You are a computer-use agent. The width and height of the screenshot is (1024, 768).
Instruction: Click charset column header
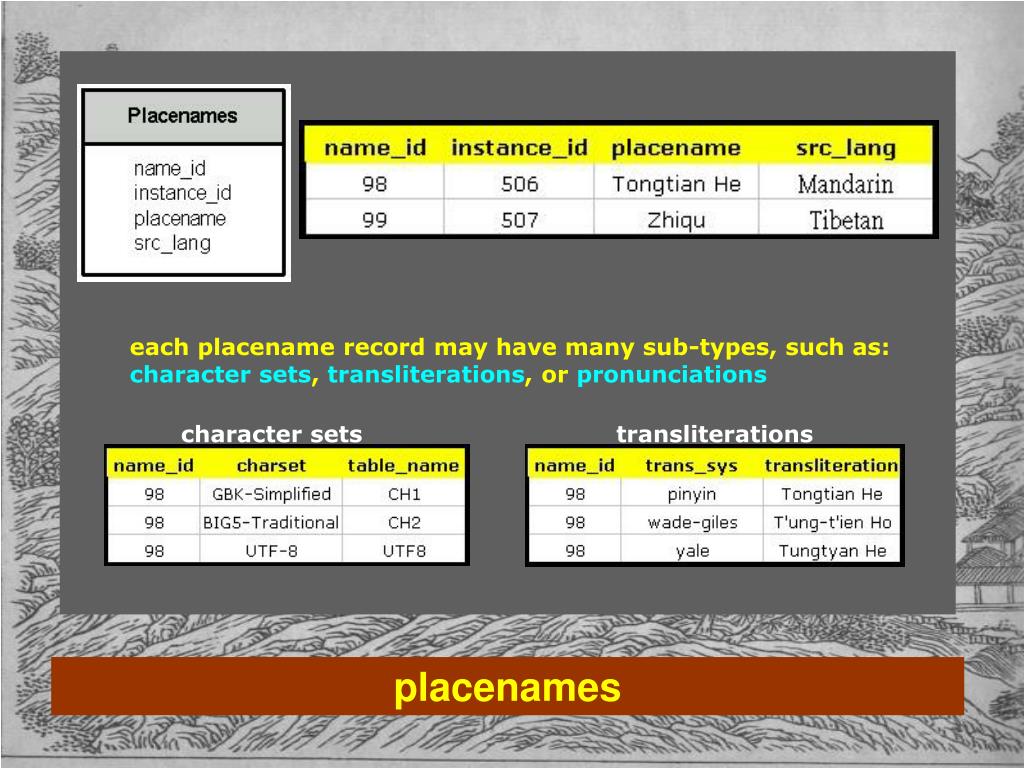271,465
